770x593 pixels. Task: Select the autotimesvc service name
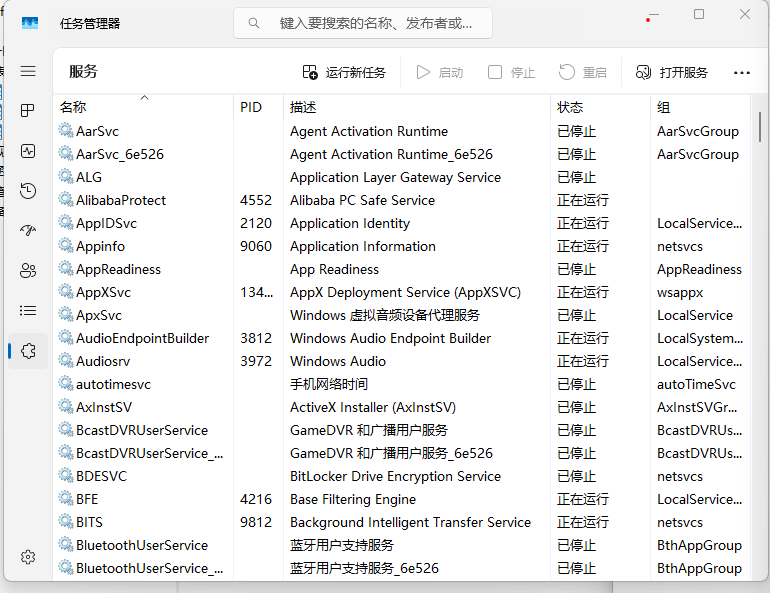click(113, 384)
